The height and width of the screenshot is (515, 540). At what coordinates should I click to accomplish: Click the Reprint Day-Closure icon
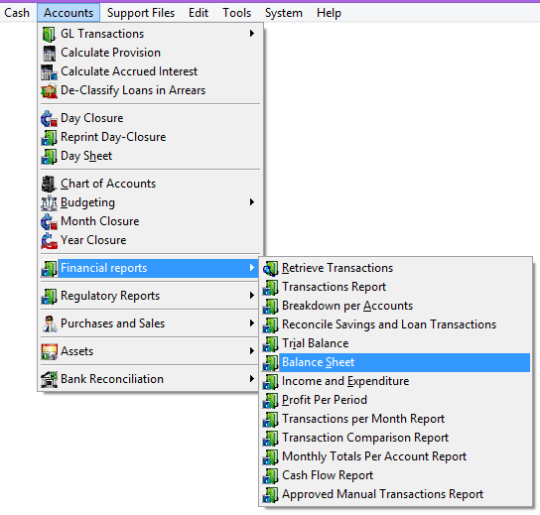point(49,137)
